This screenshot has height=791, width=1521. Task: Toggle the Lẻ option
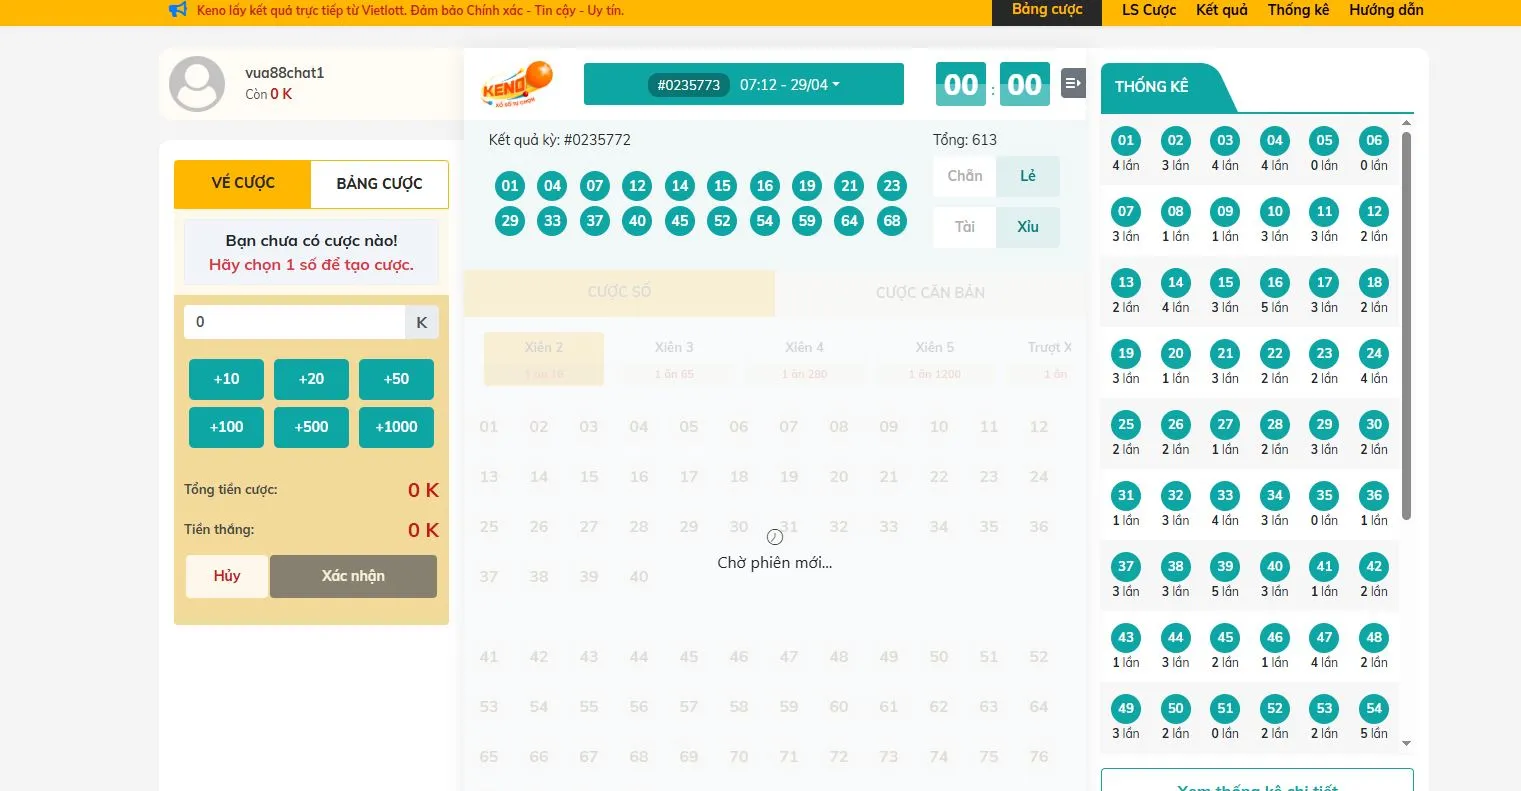(1027, 176)
